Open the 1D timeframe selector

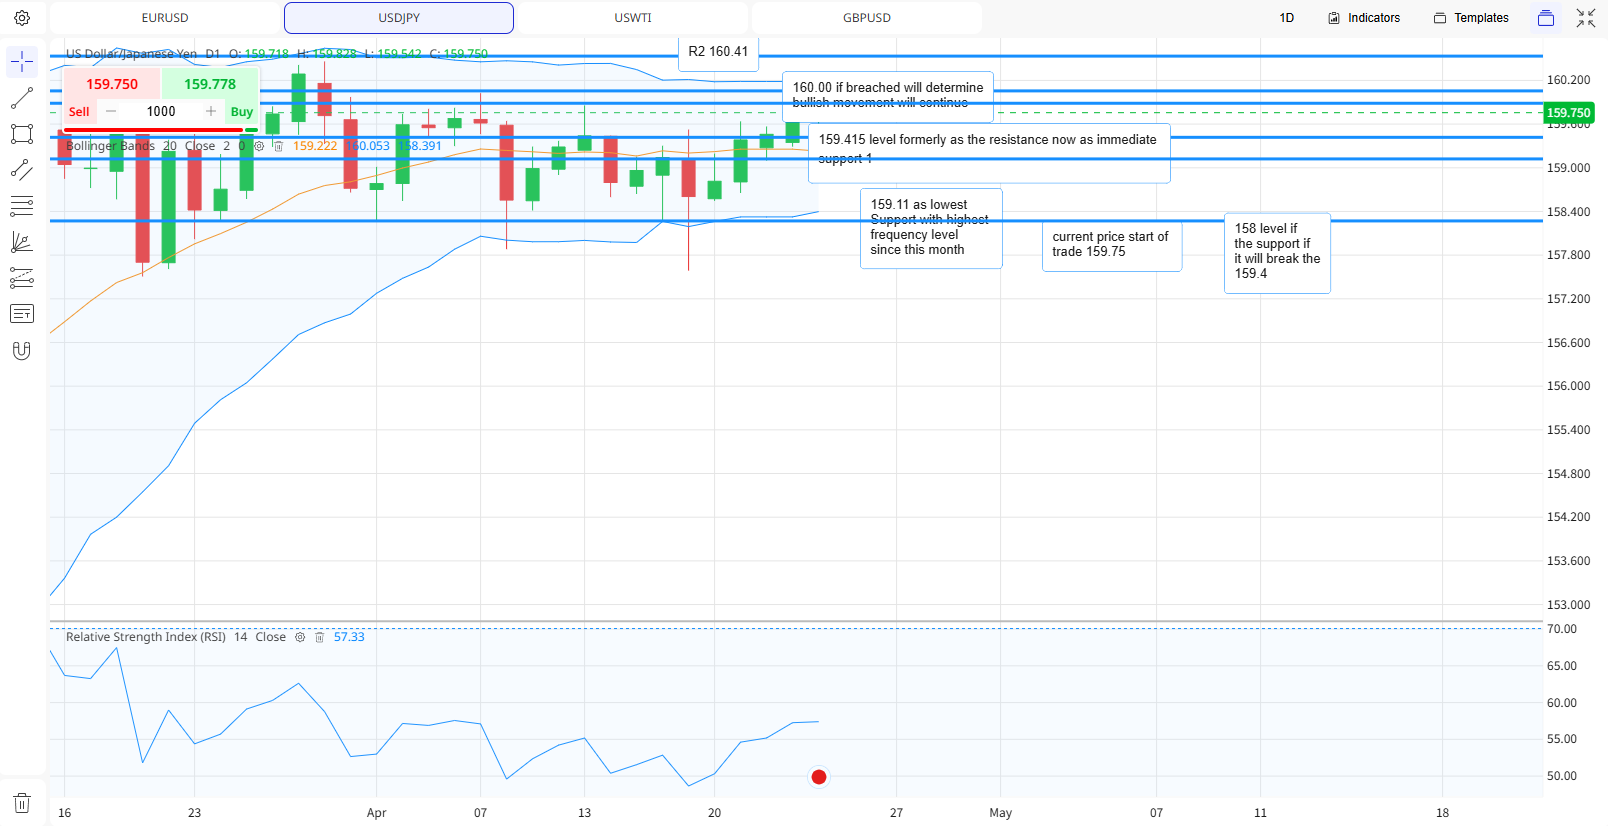(x=1287, y=18)
